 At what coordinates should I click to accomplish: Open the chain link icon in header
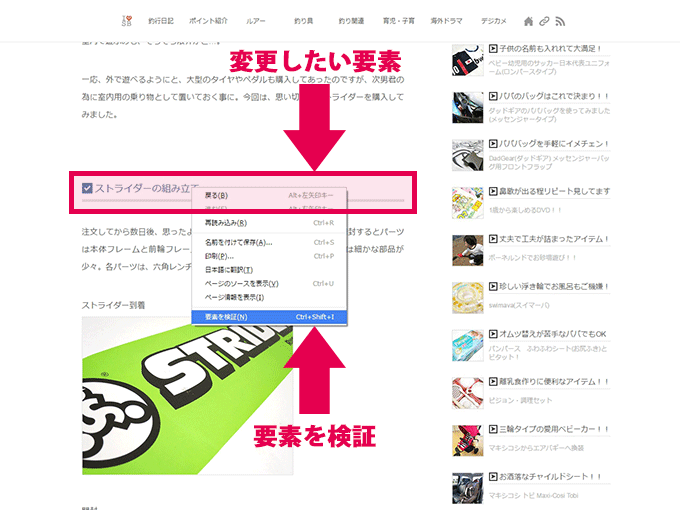click(544, 21)
